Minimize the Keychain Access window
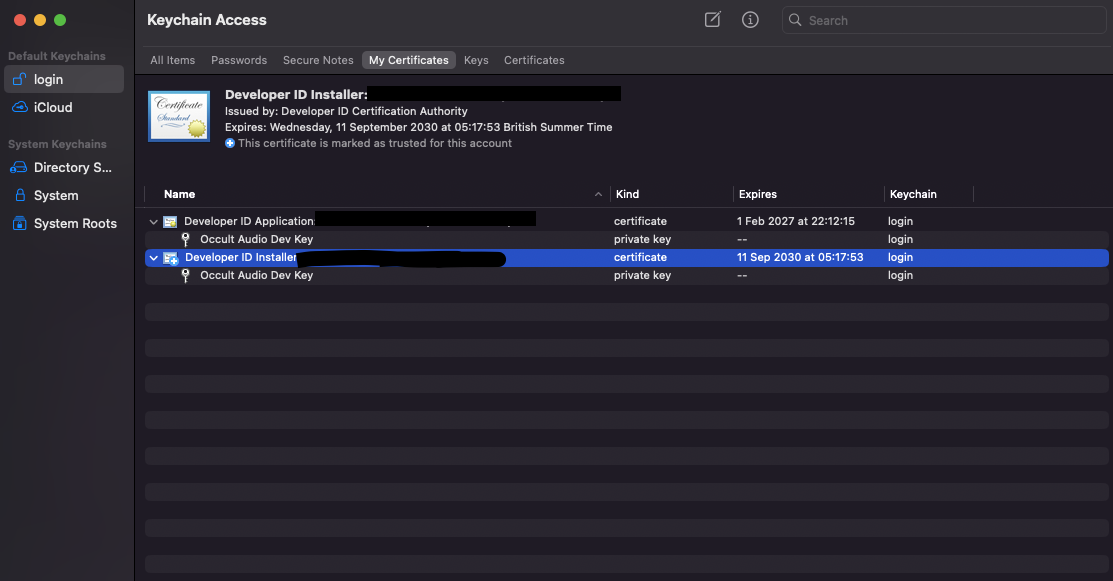Image resolution: width=1113 pixels, height=581 pixels. [x=40, y=20]
